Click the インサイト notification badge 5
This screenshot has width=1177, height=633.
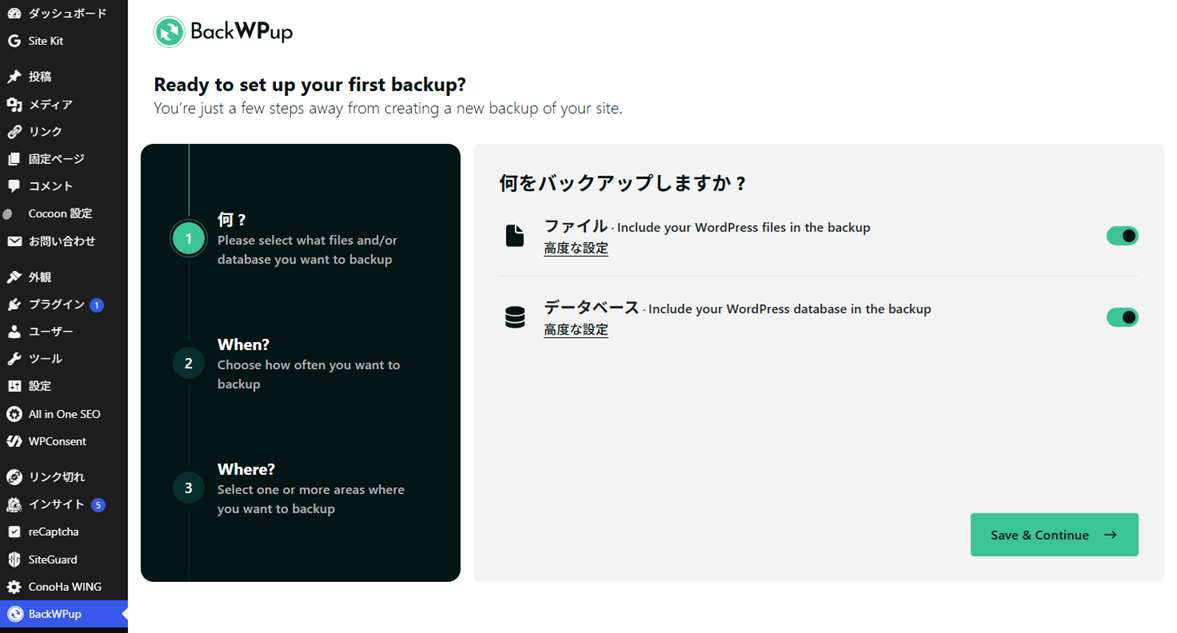pyautogui.click(x=98, y=505)
